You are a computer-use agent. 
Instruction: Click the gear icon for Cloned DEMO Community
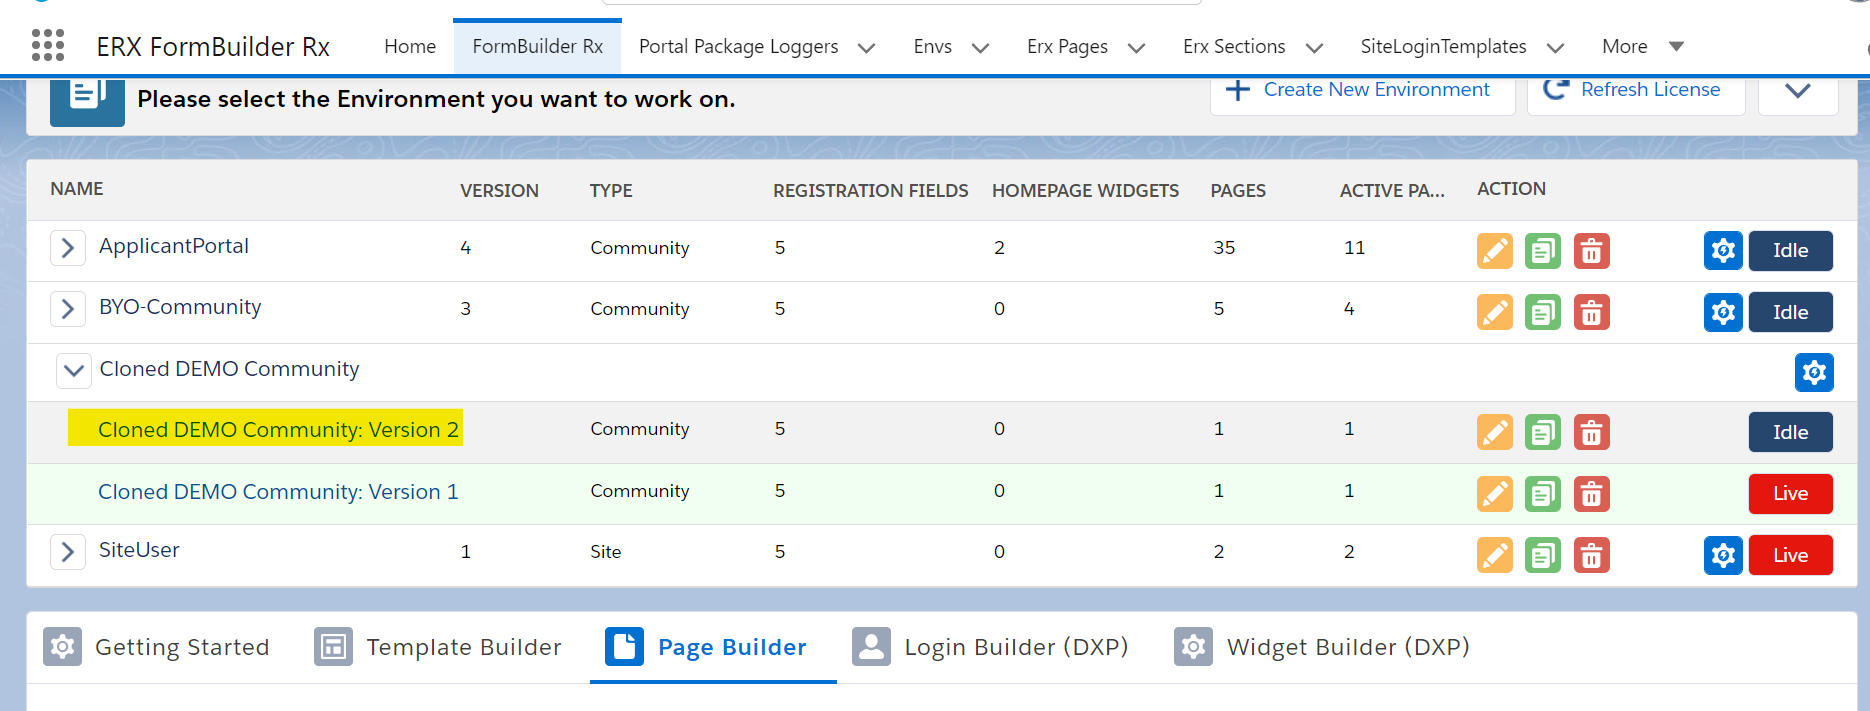(1813, 373)
